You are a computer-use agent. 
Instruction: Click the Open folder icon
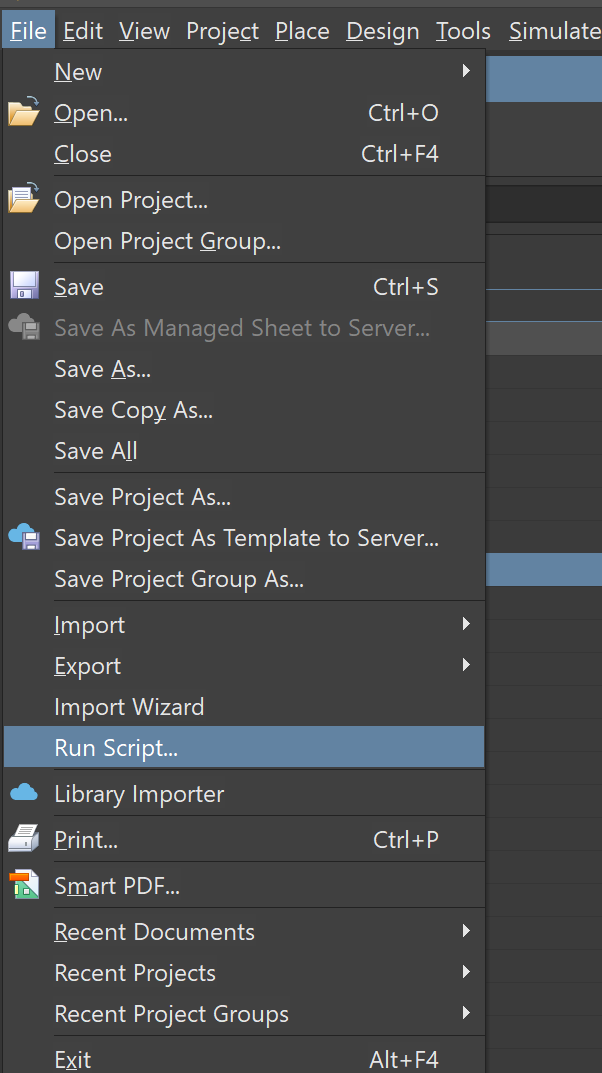coord(23,112)
